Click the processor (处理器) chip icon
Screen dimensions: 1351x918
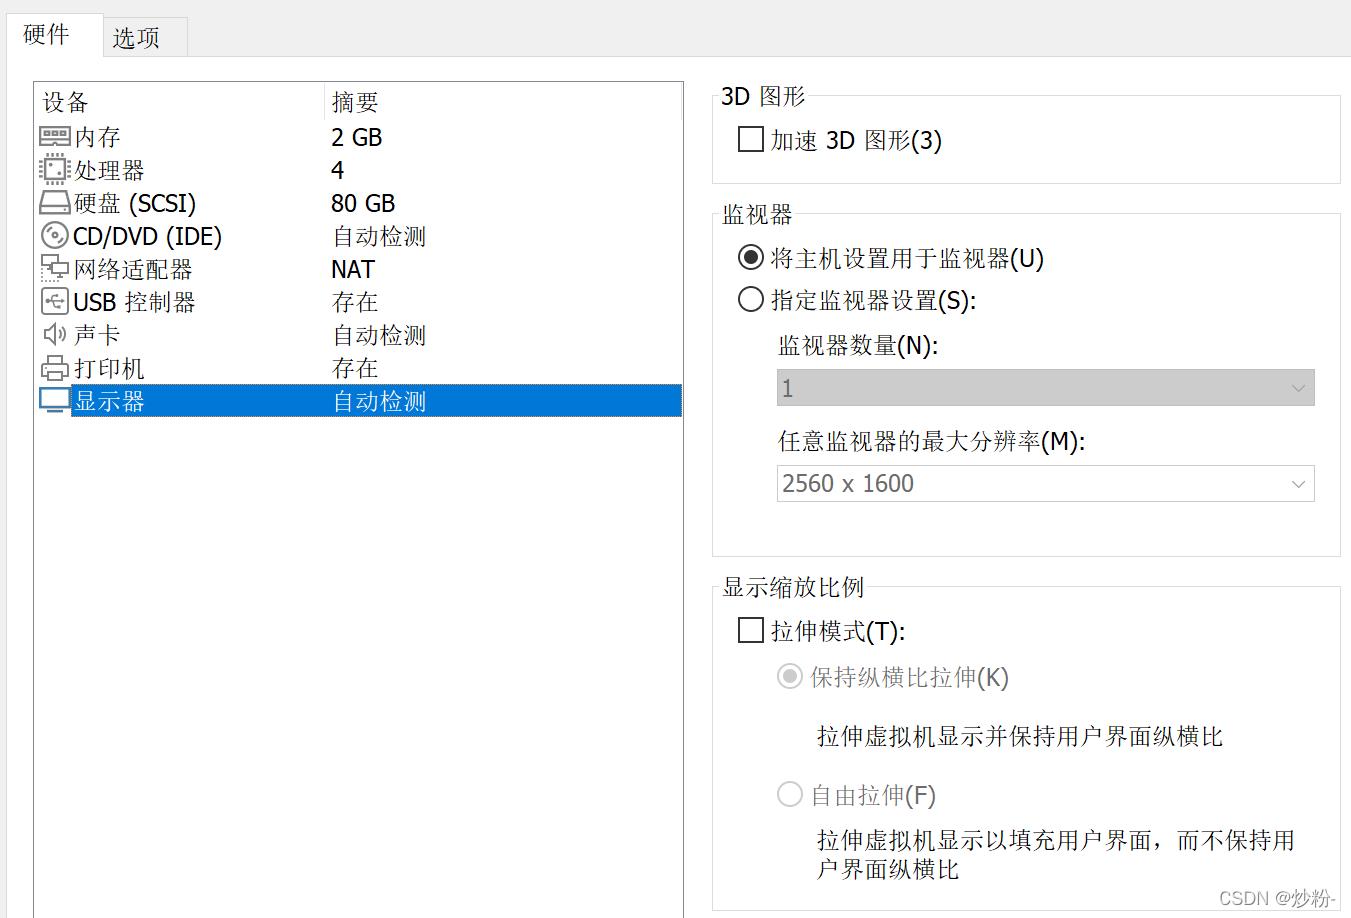pyautogui.click(x=54, y=169)
